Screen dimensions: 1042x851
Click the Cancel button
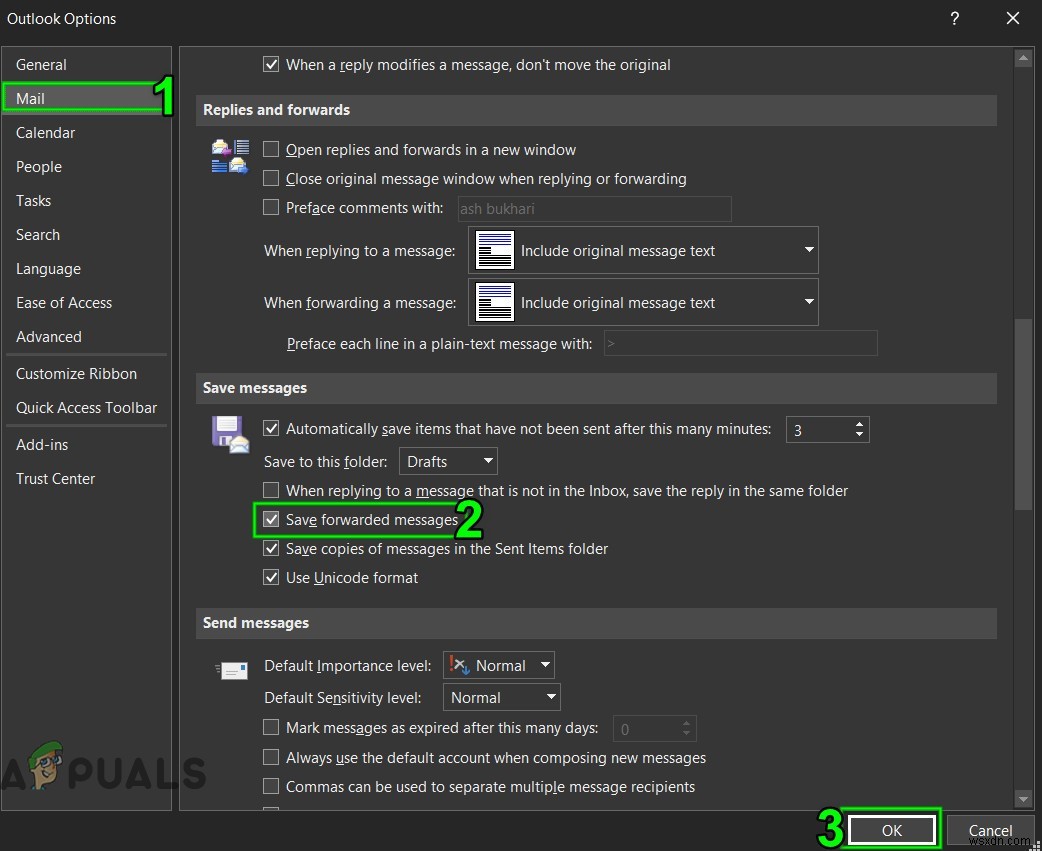[989, 830]
